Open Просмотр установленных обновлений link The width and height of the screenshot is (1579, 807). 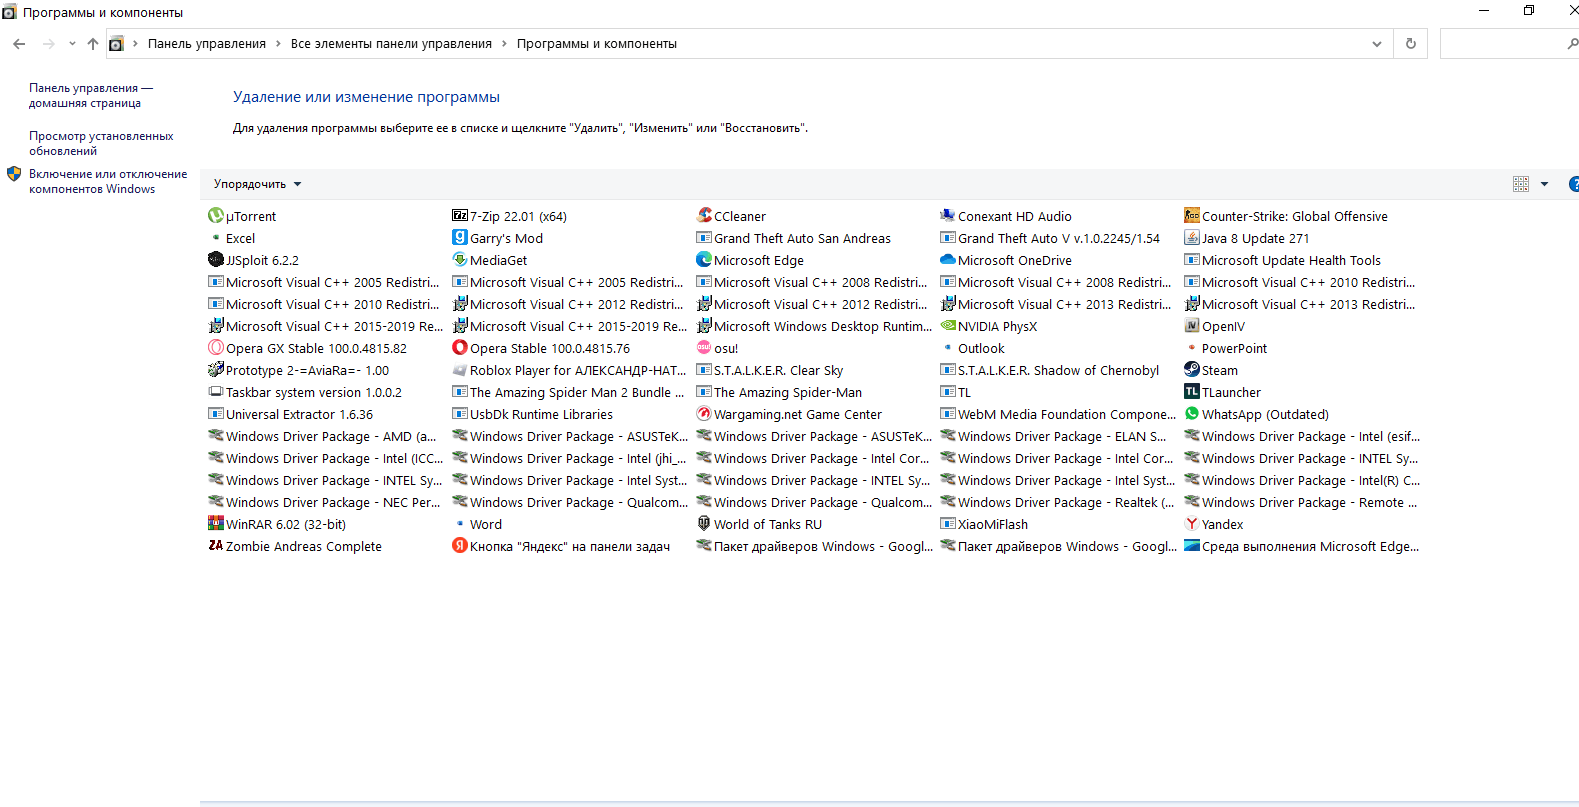click(101, 143)
